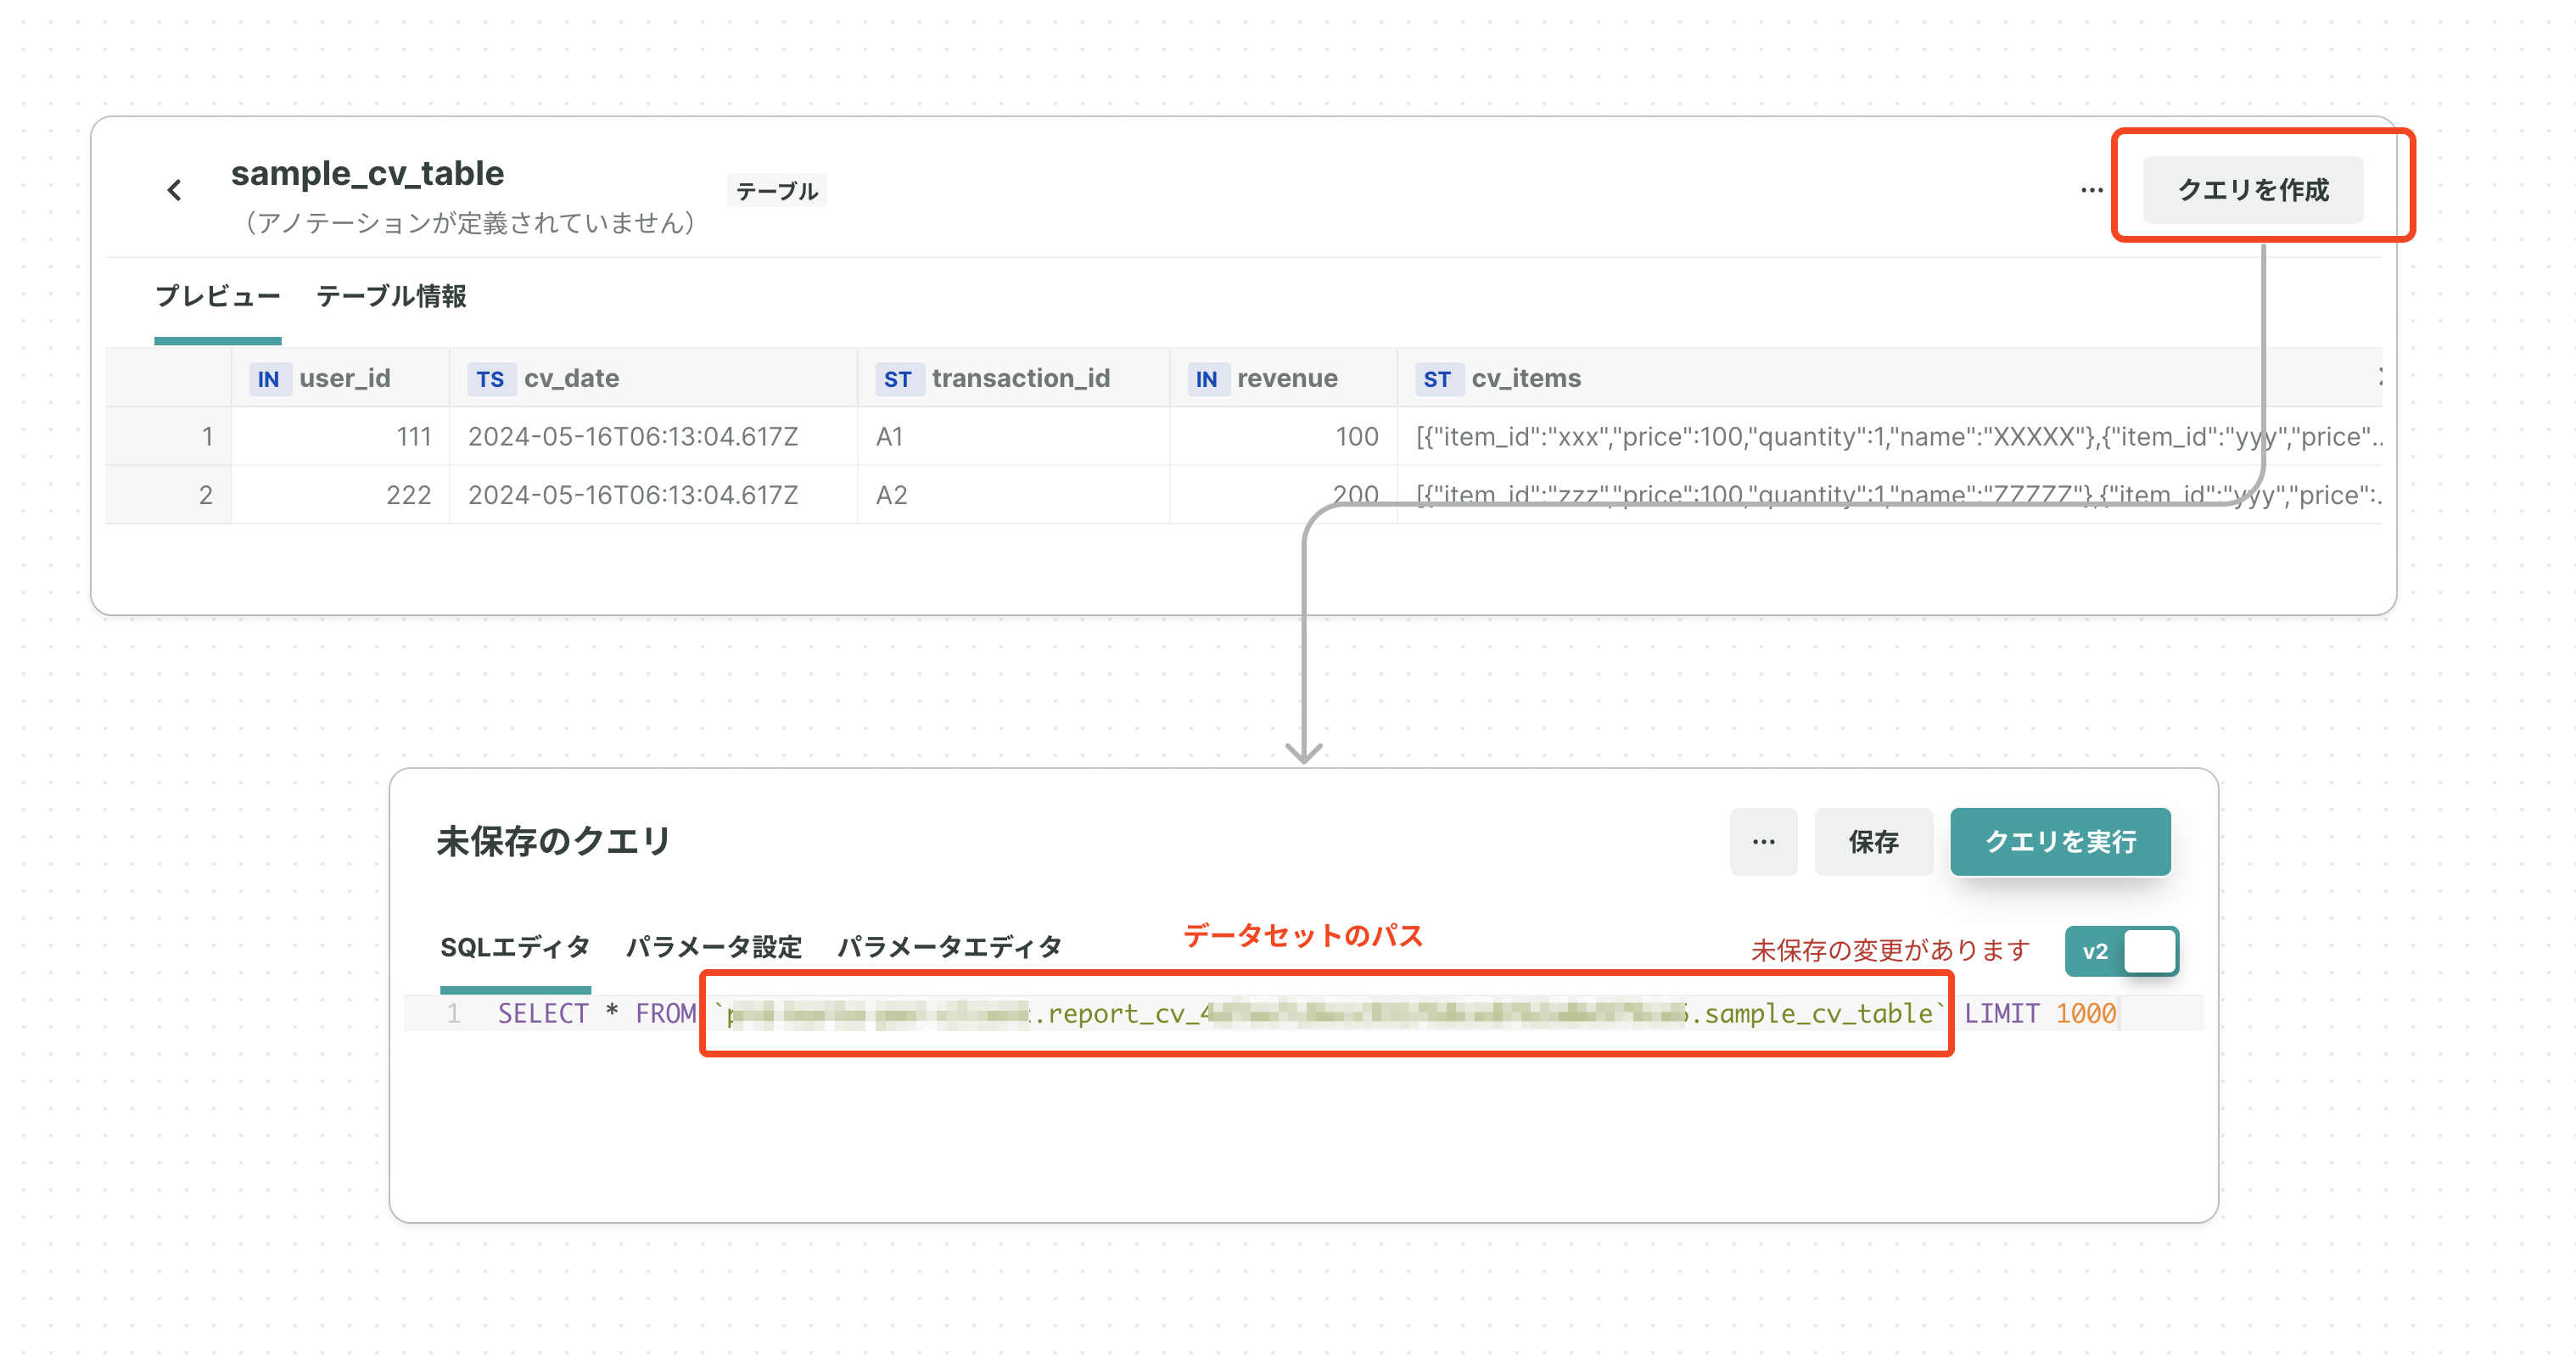Select the transaction_id column header
The width and height of the screenshot is (2576, 1368).
[1014, 378]
